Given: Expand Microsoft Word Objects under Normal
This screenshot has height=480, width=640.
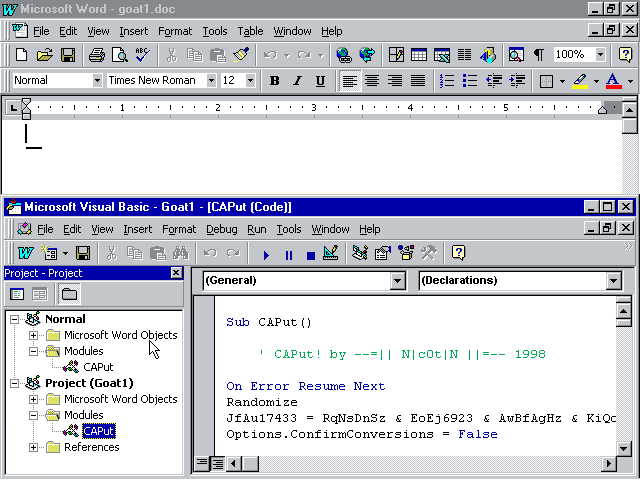Looking at the screenshot, I should [33, 336].
